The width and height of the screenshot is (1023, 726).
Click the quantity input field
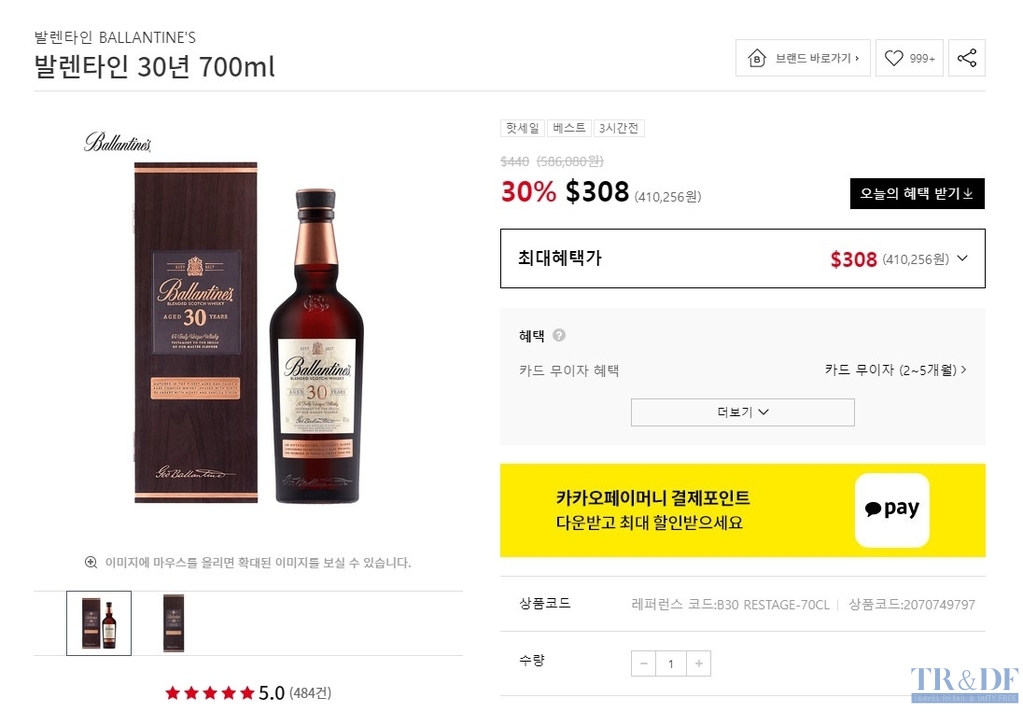(671, 663)
